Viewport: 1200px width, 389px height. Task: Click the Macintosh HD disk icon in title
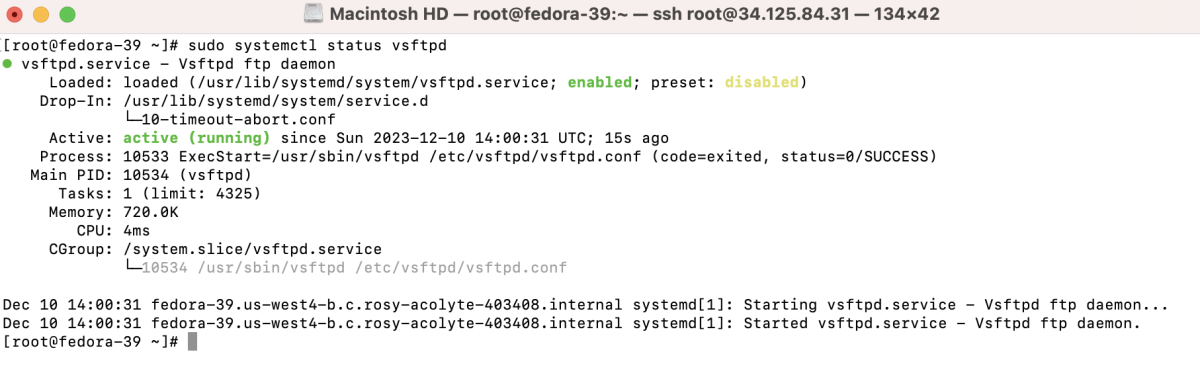(312, 15)
